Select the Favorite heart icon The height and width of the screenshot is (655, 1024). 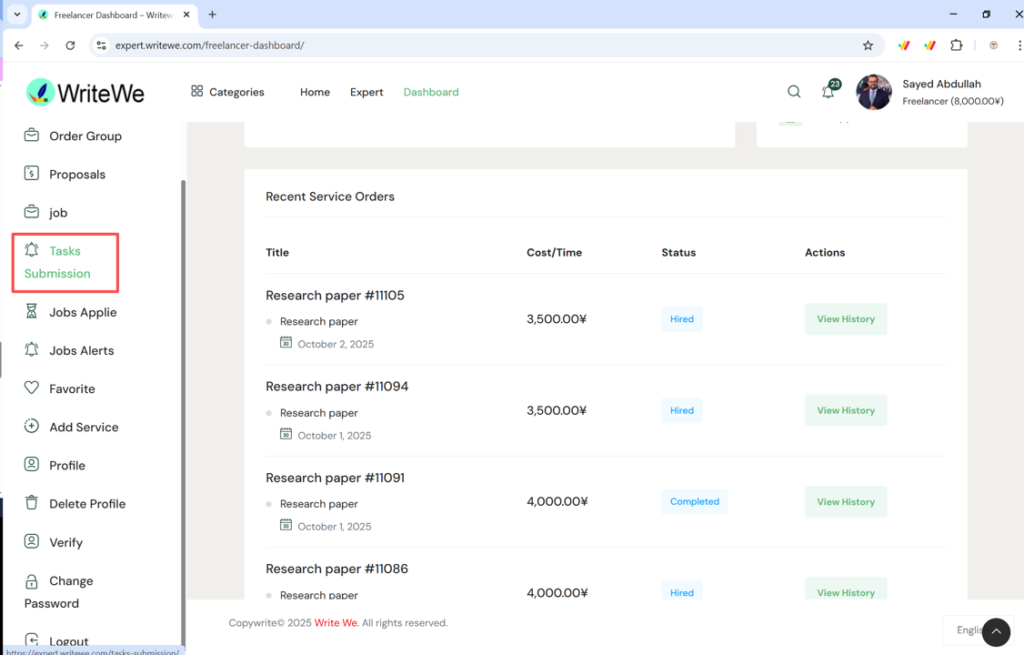[x=32, y=388]
